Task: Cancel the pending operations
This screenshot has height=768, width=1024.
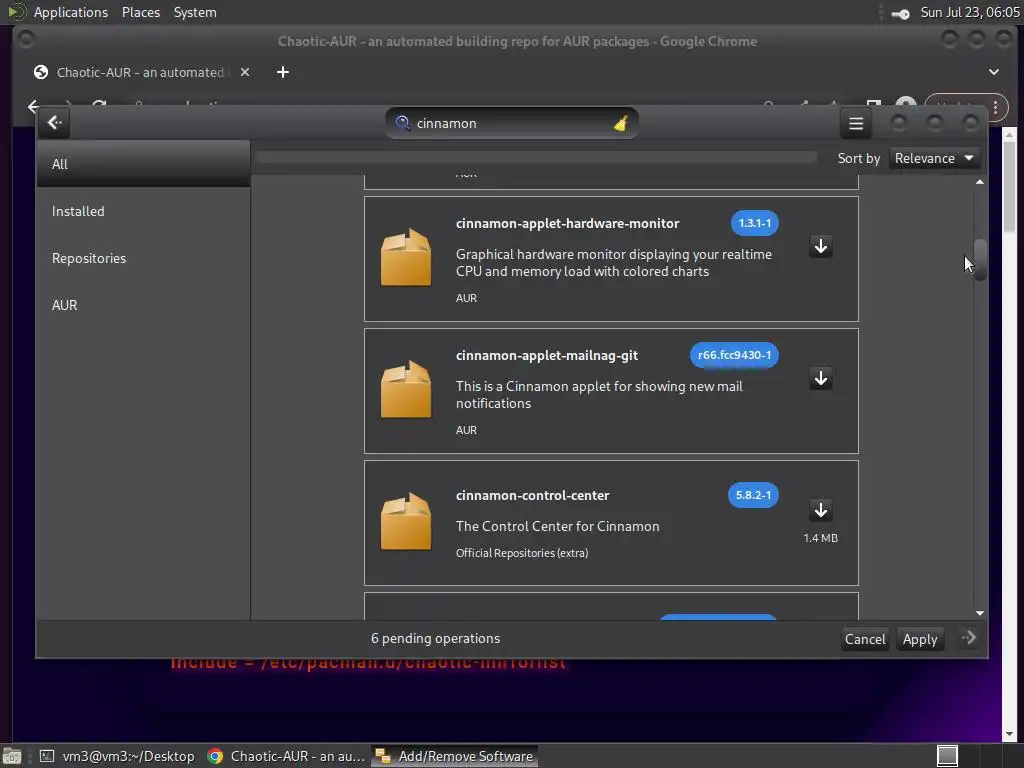Action: click(865, 639)
